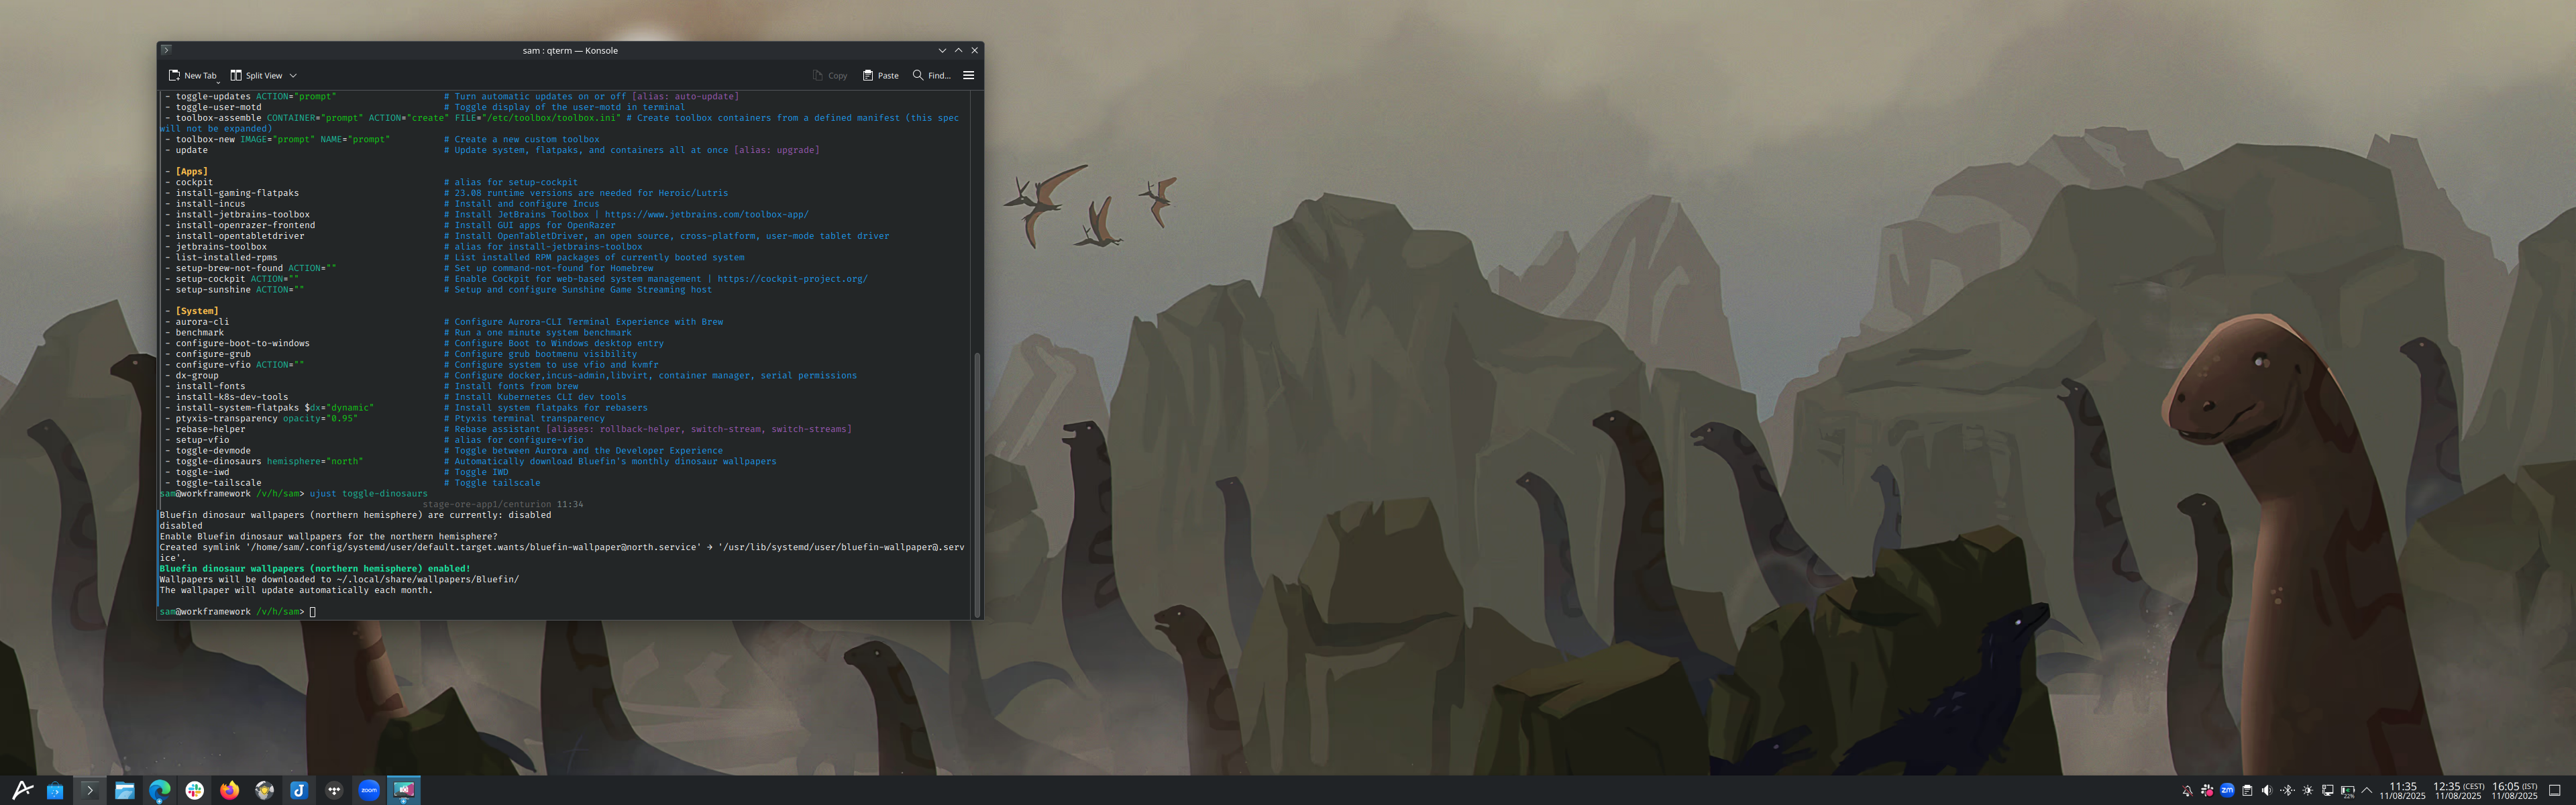Switch to Konsole terminal in taskbar

(89, 790)
